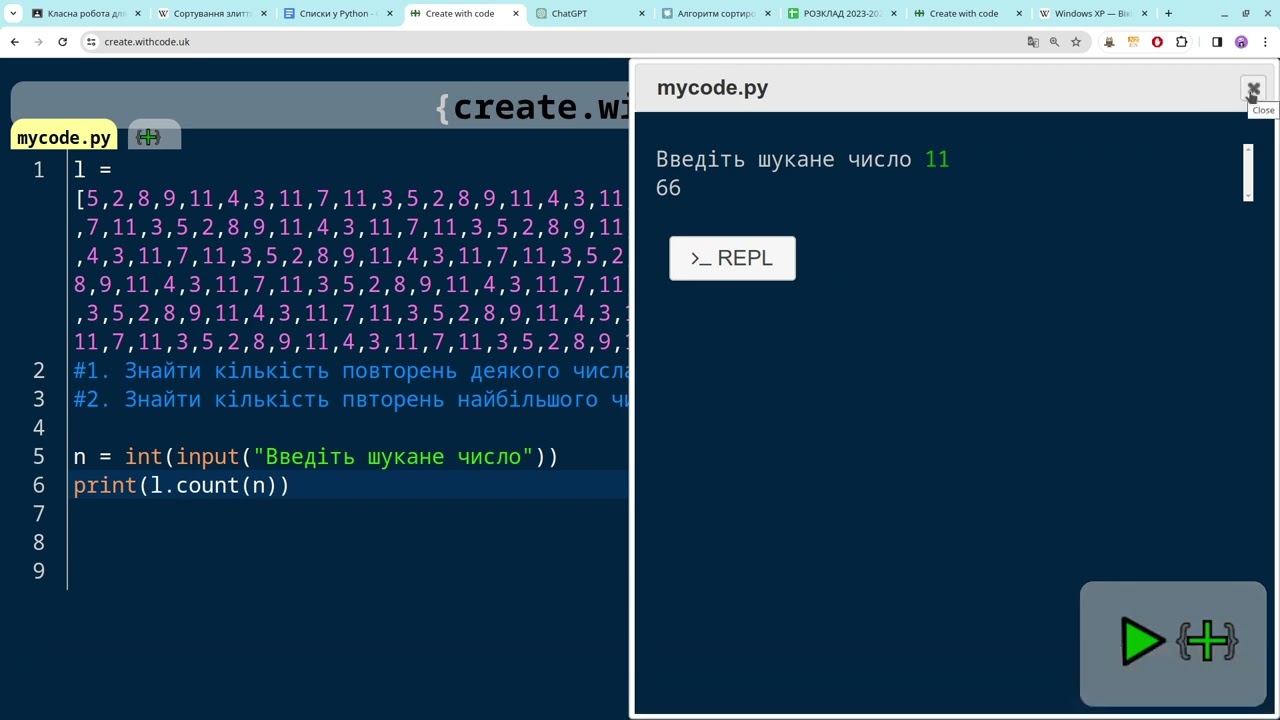
Task: Click the output value 66
Action: [x=668, y=188]
